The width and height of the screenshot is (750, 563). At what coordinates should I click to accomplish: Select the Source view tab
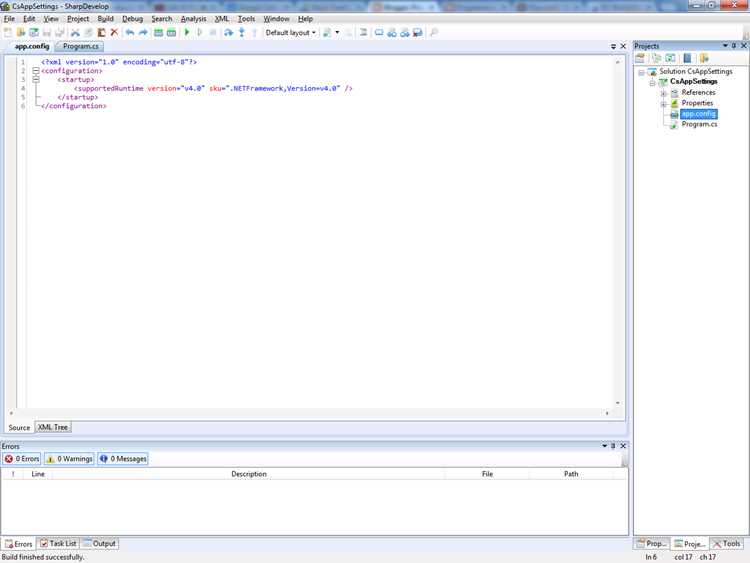(19, 427)
